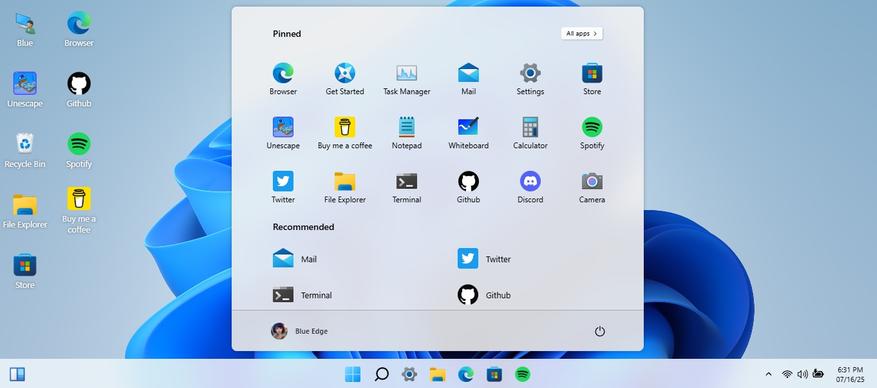Launch Unescape from the Pinned grid

click(283, 133)
